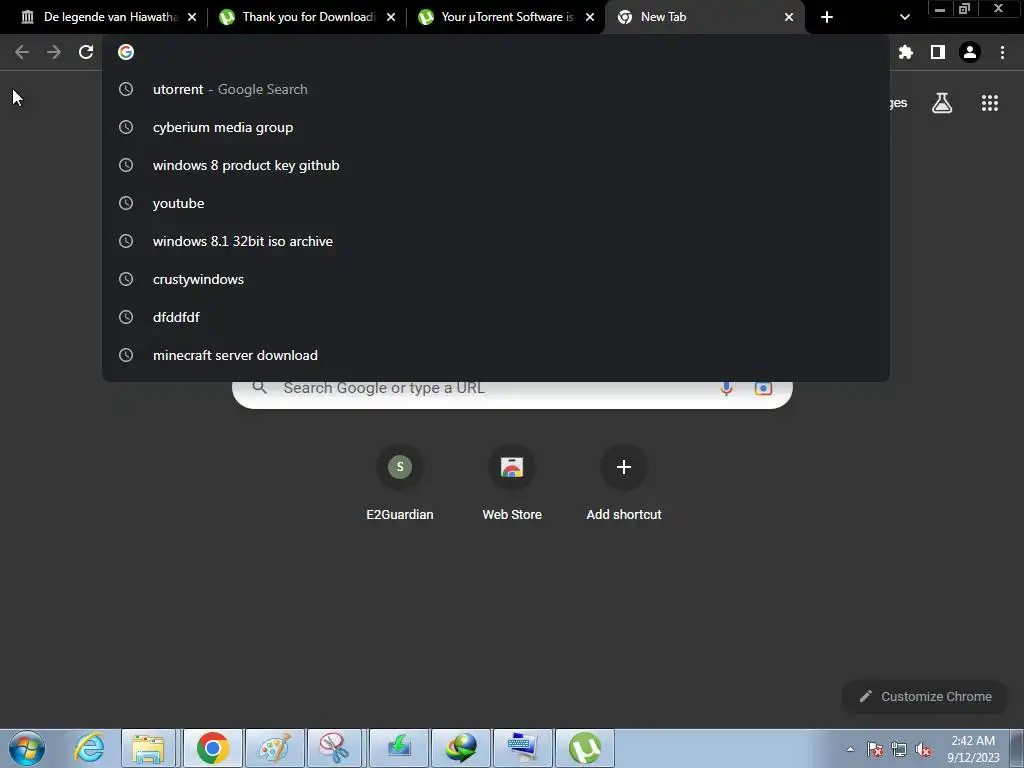Open the Web Store shortcut
Screen dimensions: 1024x768
pyautogui.click(x=512, y=483)
